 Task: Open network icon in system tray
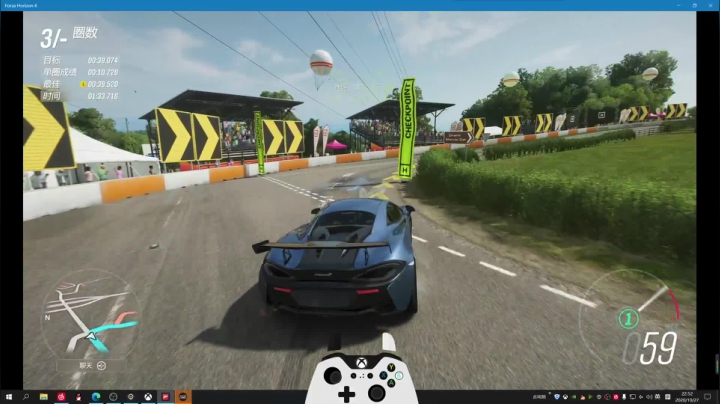tap(633, 397)
